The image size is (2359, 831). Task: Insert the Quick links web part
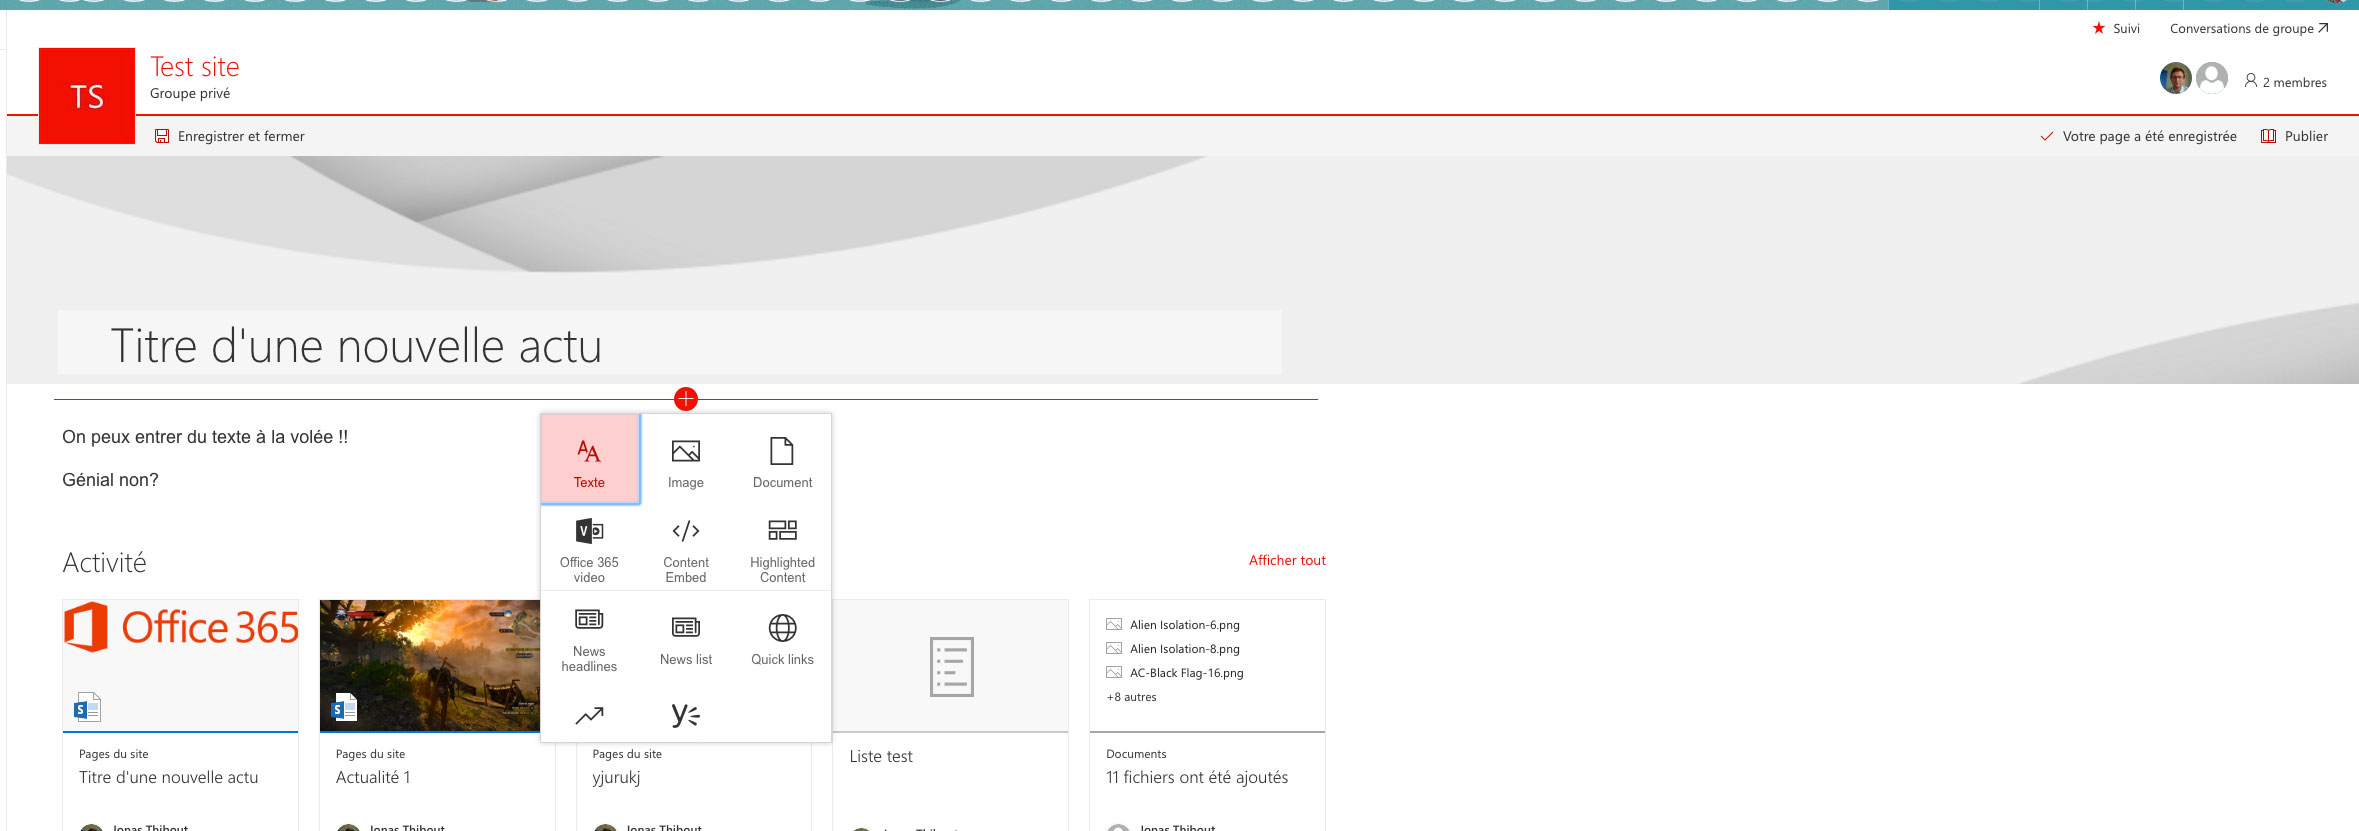tap(782, 639)
